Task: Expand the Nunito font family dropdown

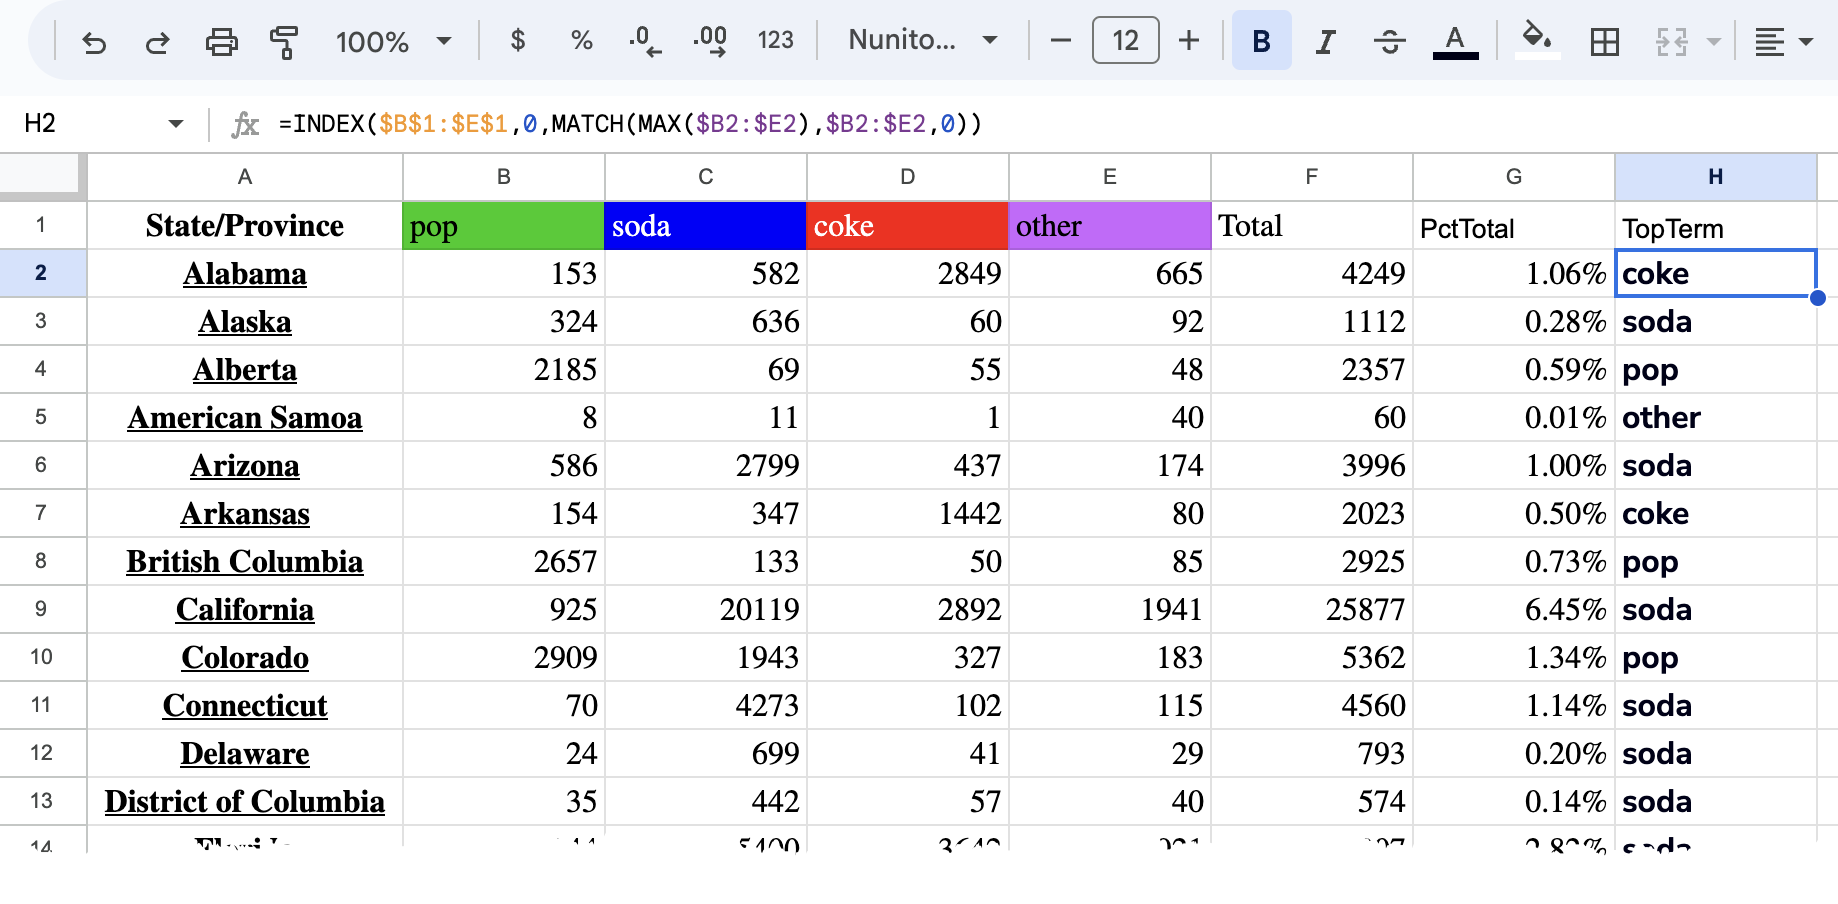Action: coord(922,41)
